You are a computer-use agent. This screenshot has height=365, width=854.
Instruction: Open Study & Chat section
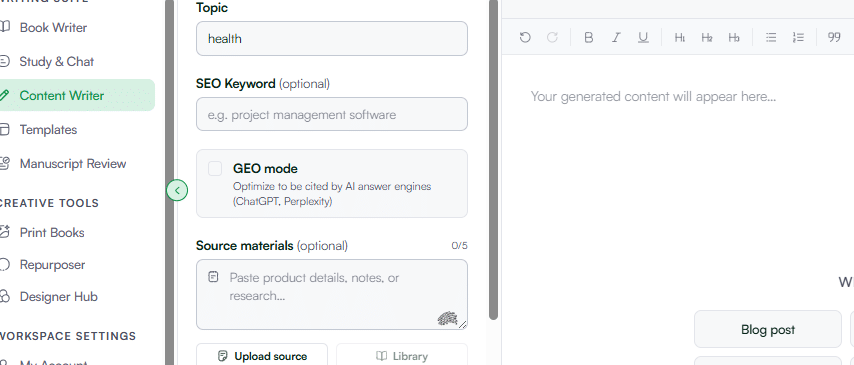[x=56, y=62]
